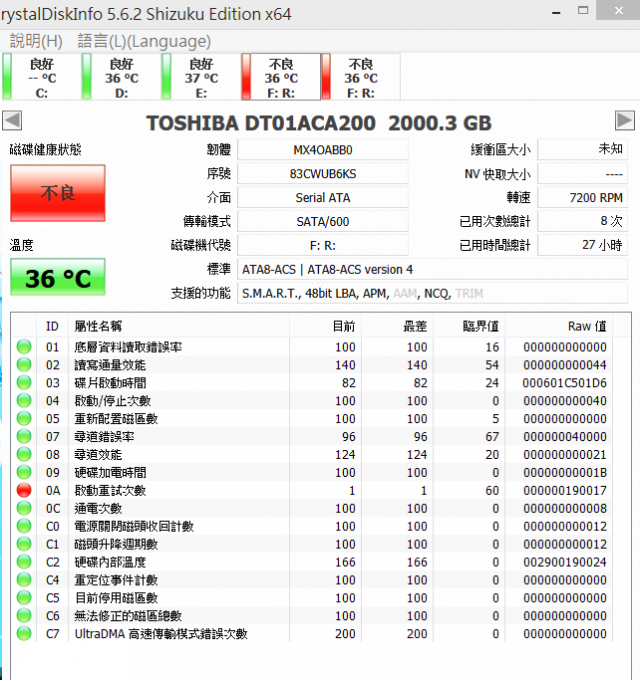This screenshot has height=681, width=640.
Task: Open the 語言(L)(Language) menu
Action: click(144, 41)
